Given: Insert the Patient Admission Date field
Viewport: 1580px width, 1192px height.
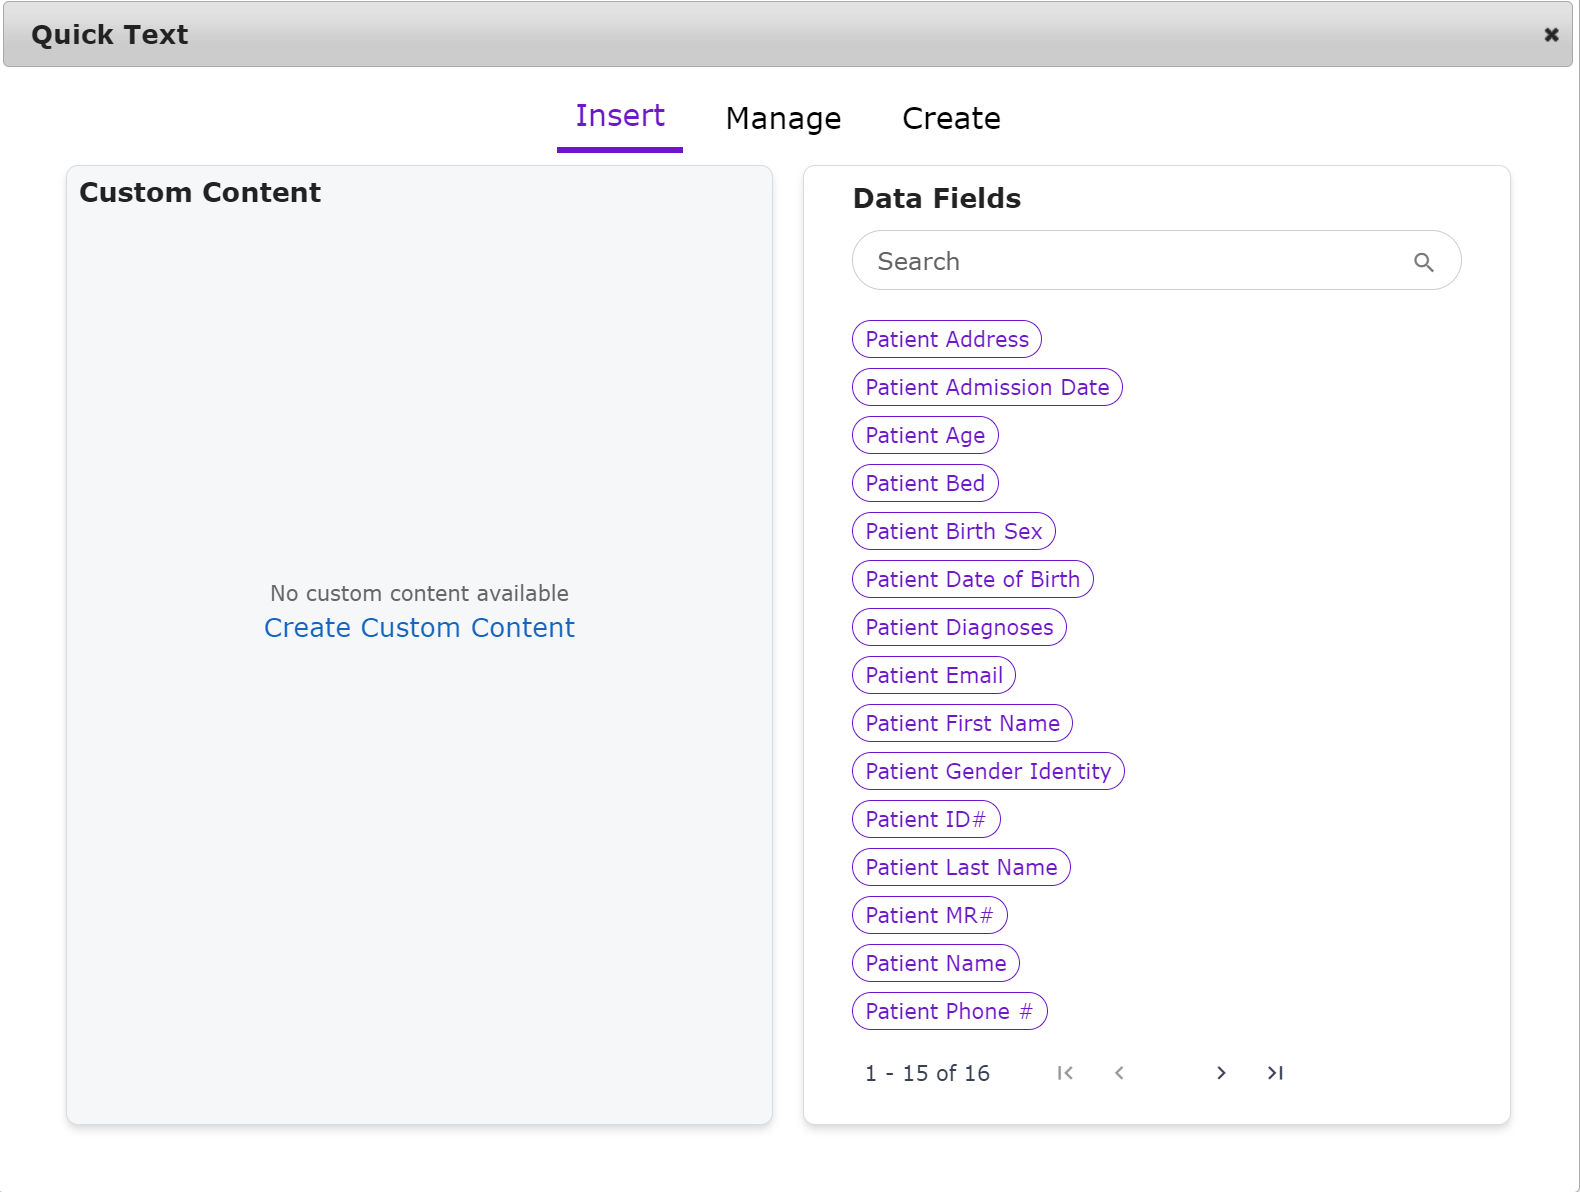Looking at the screenshot, I should coord(987,388).
